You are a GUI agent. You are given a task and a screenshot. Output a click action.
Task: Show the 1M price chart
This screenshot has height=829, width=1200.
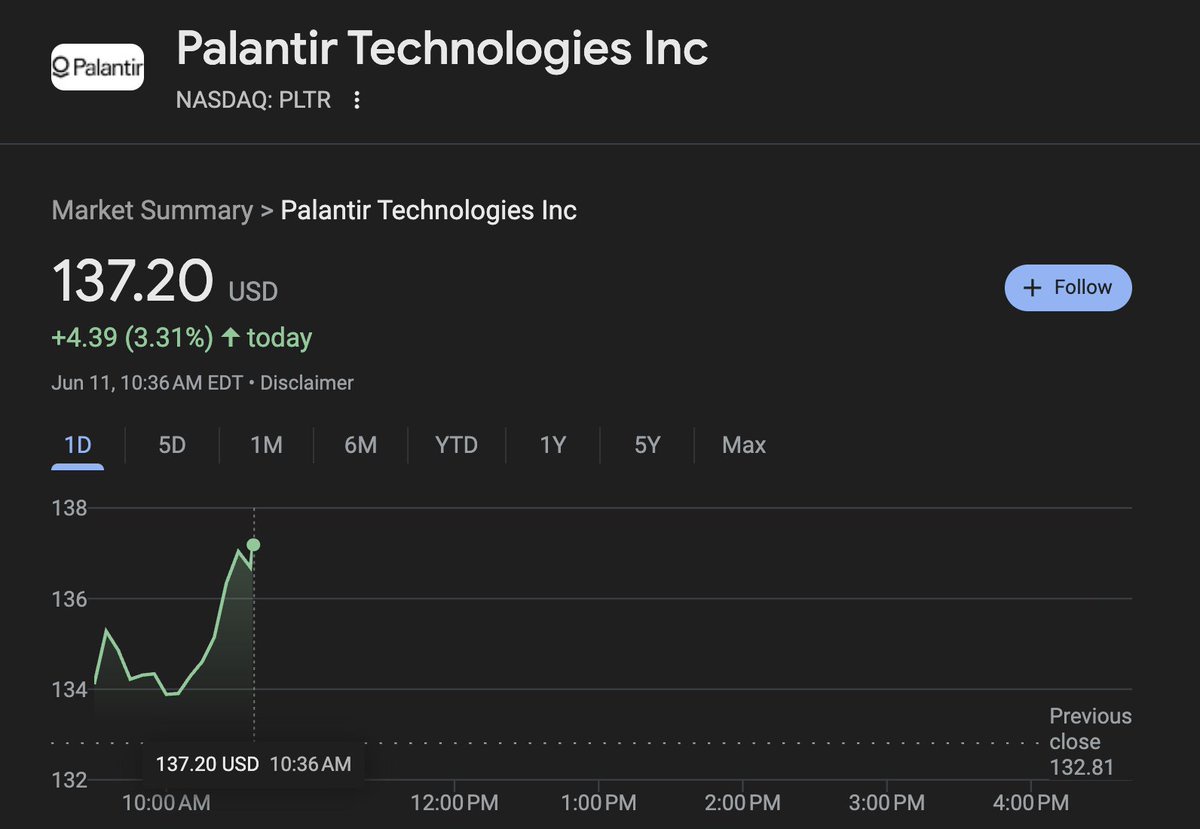click(x=266, y=445)
